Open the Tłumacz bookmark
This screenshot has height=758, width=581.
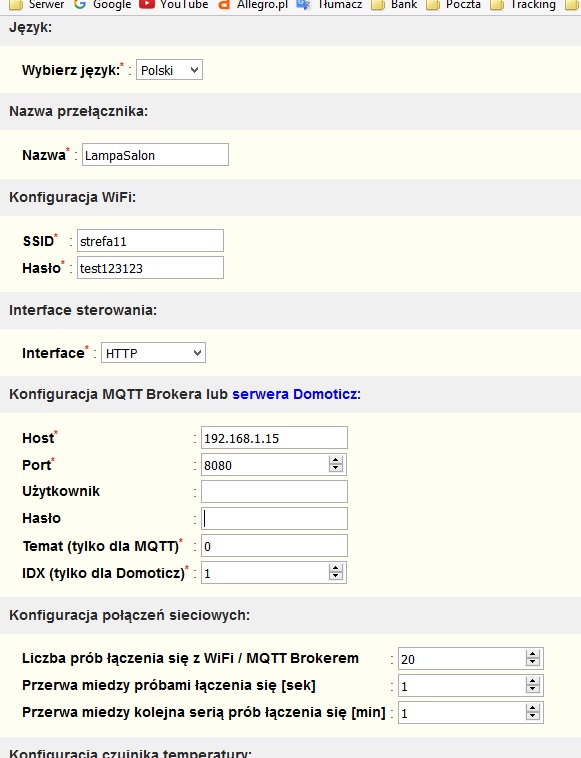(329, 5)
